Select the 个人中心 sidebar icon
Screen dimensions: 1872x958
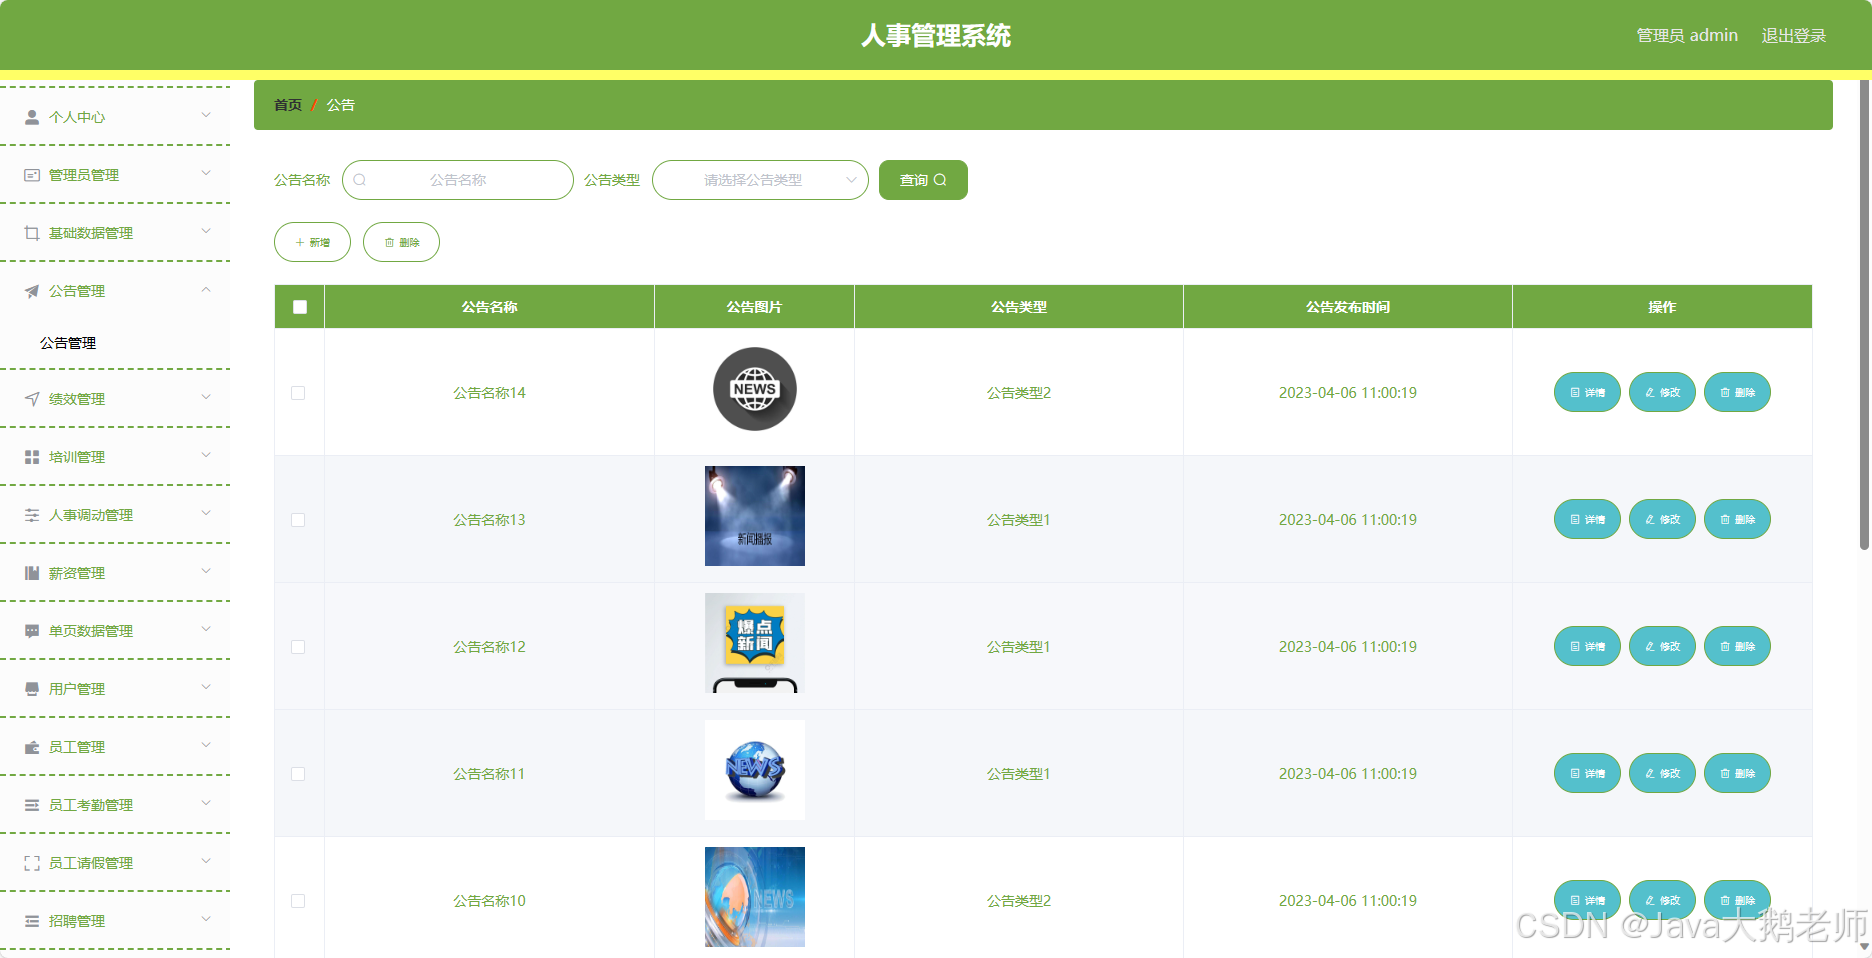29,117
